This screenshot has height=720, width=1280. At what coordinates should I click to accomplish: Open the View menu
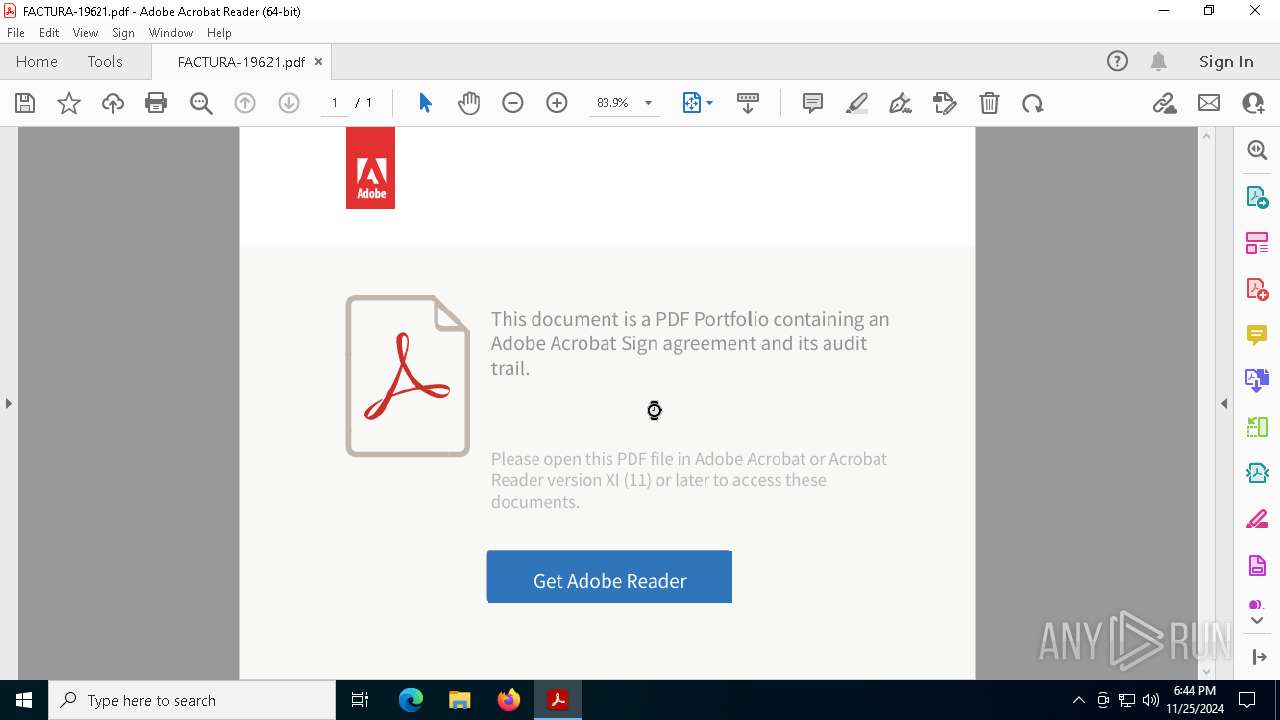click(x=85, y=32)
